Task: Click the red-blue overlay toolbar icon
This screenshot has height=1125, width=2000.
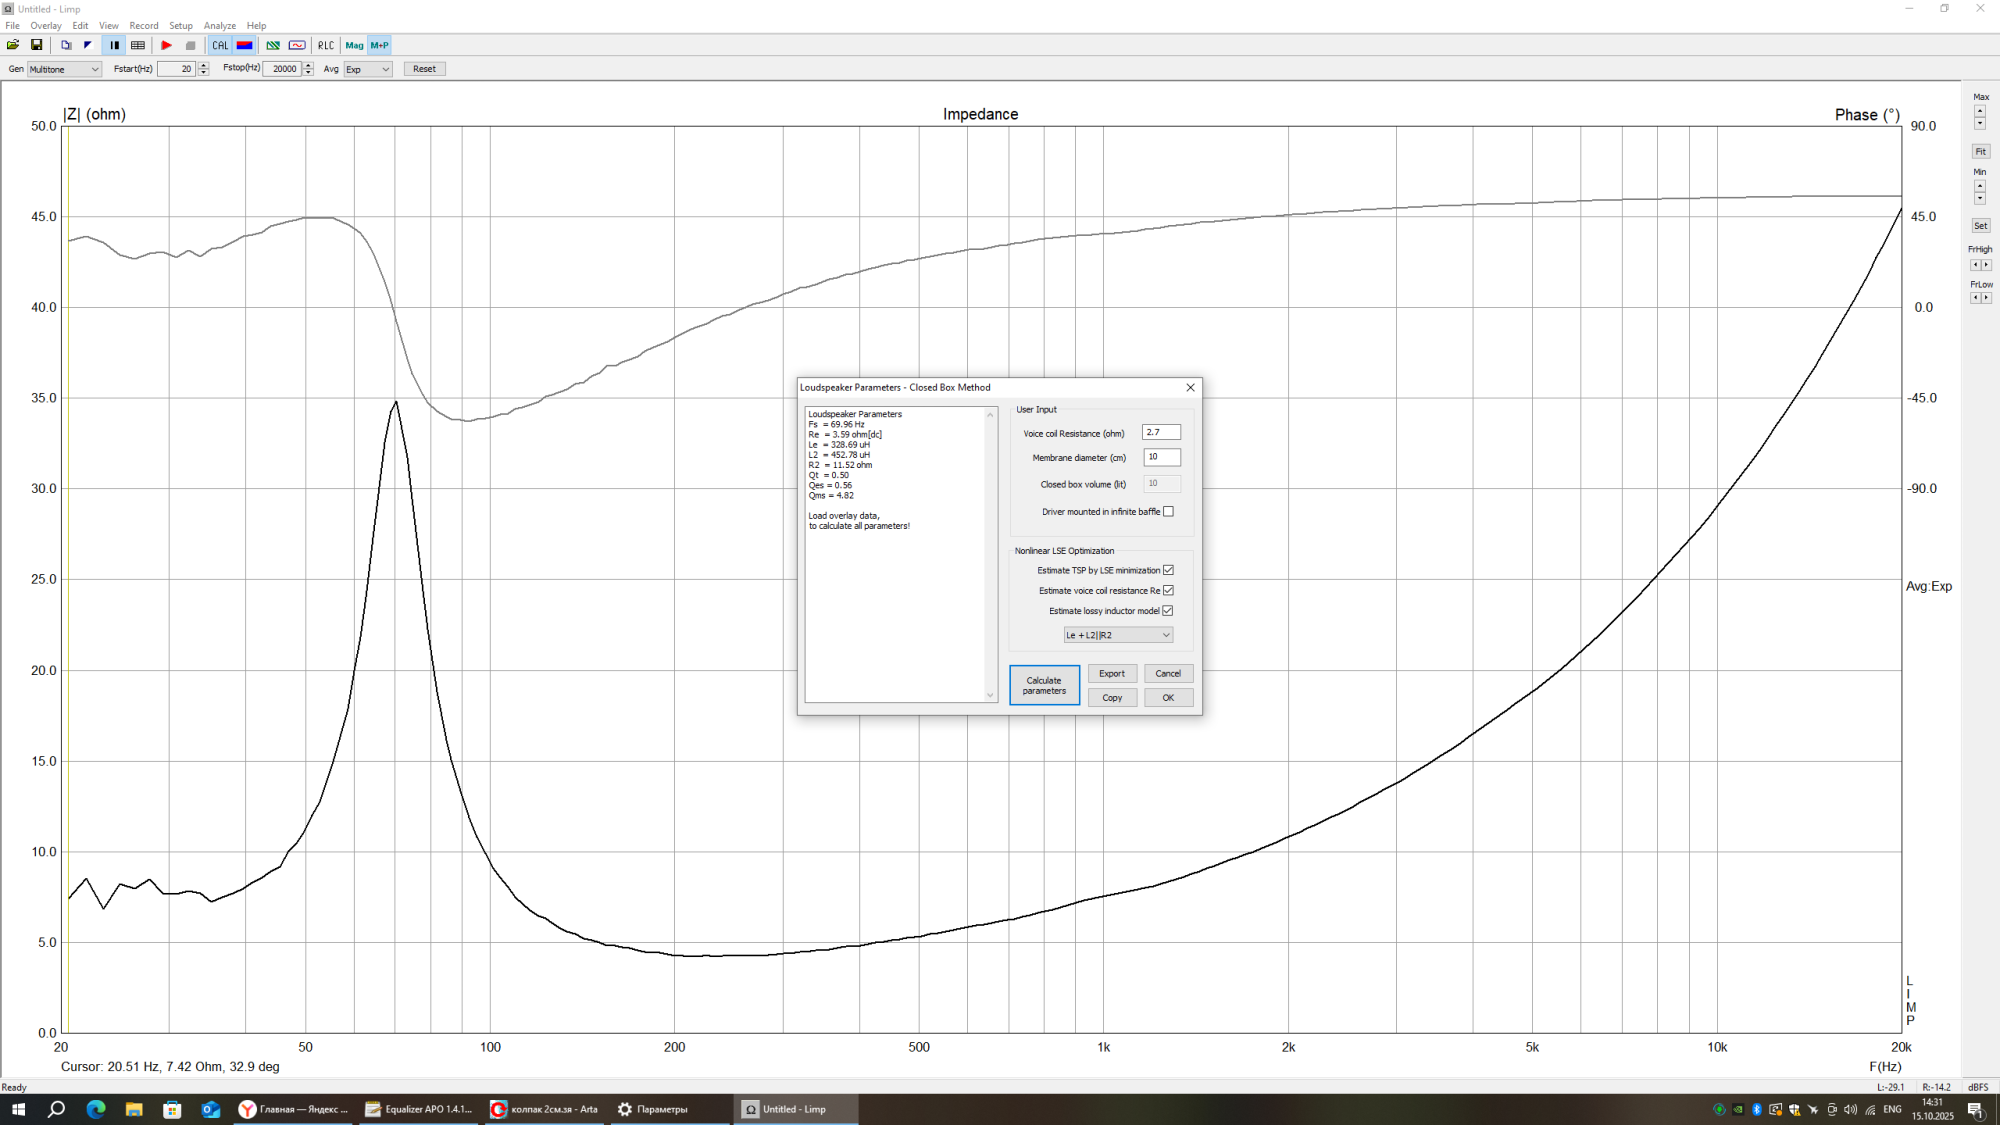Action: 245,45
